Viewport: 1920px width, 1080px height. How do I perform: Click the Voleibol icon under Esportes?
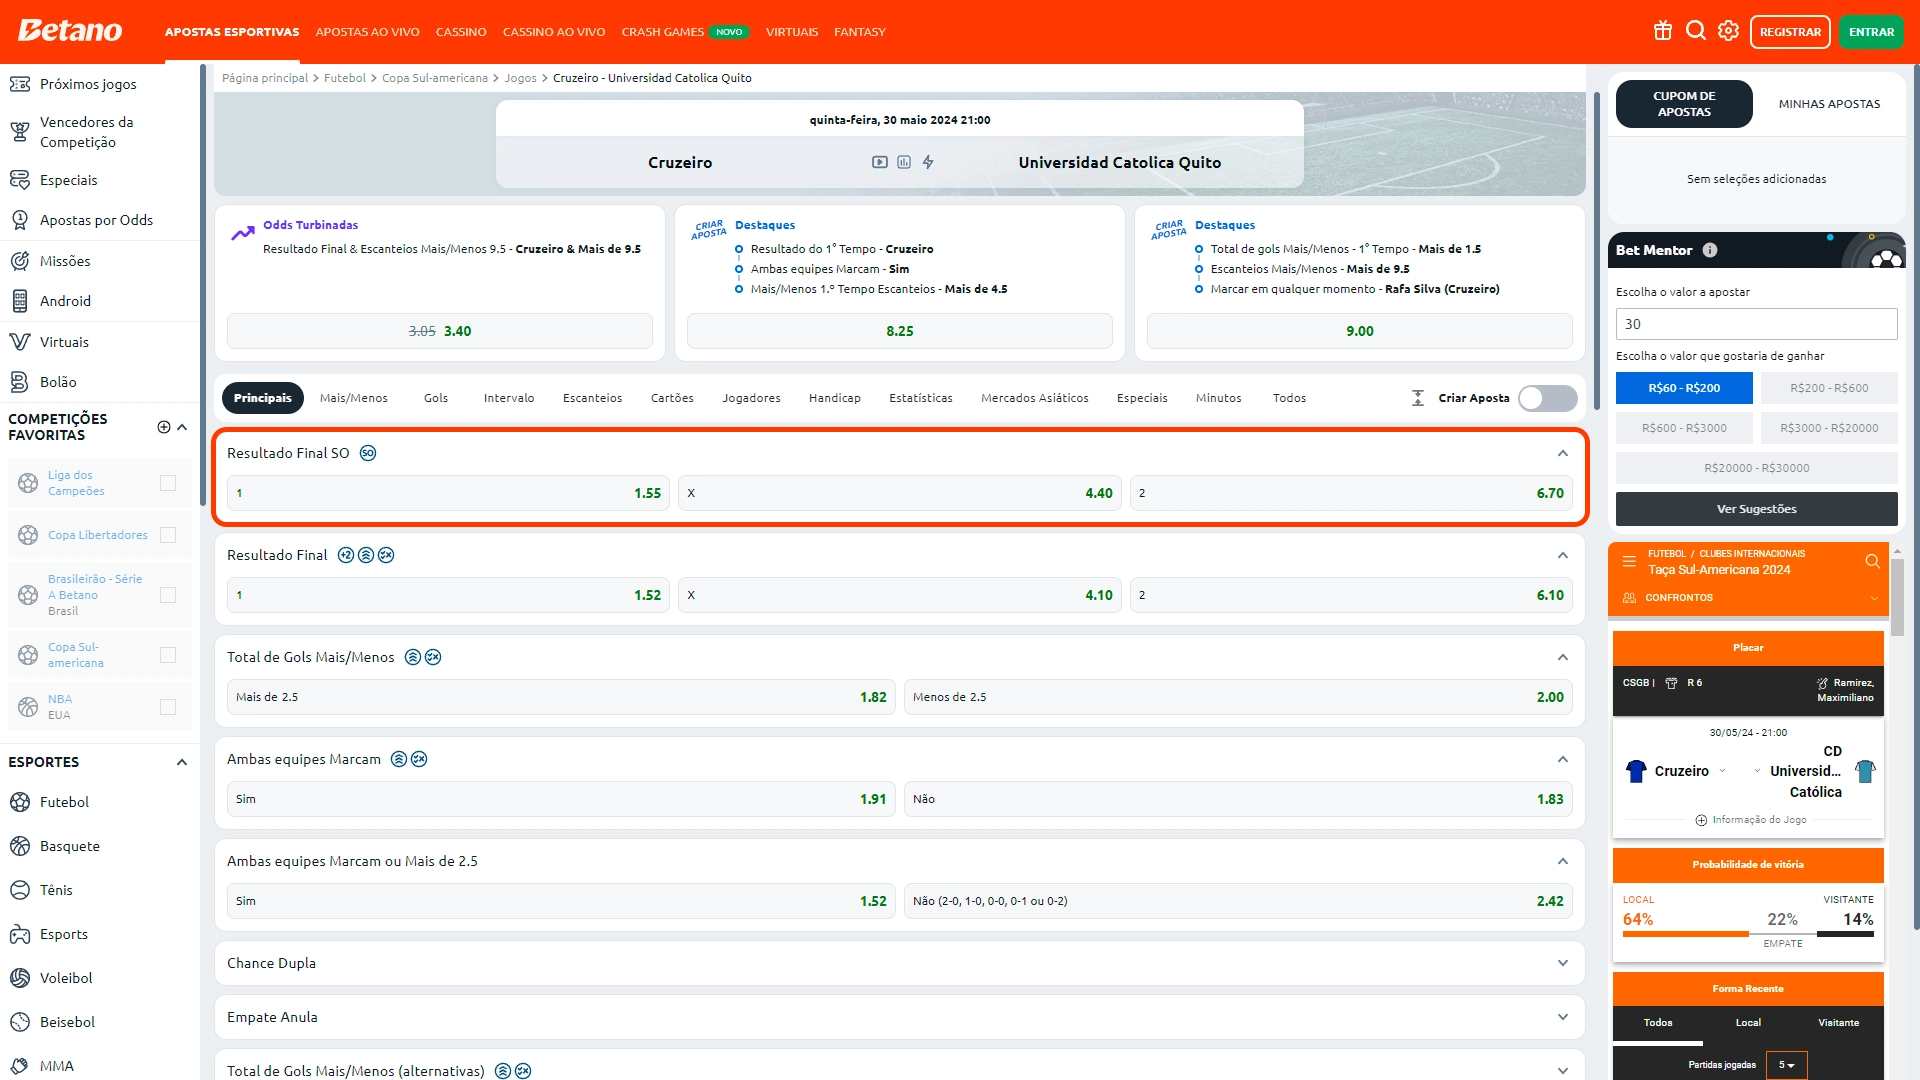(x=20, y=978)
